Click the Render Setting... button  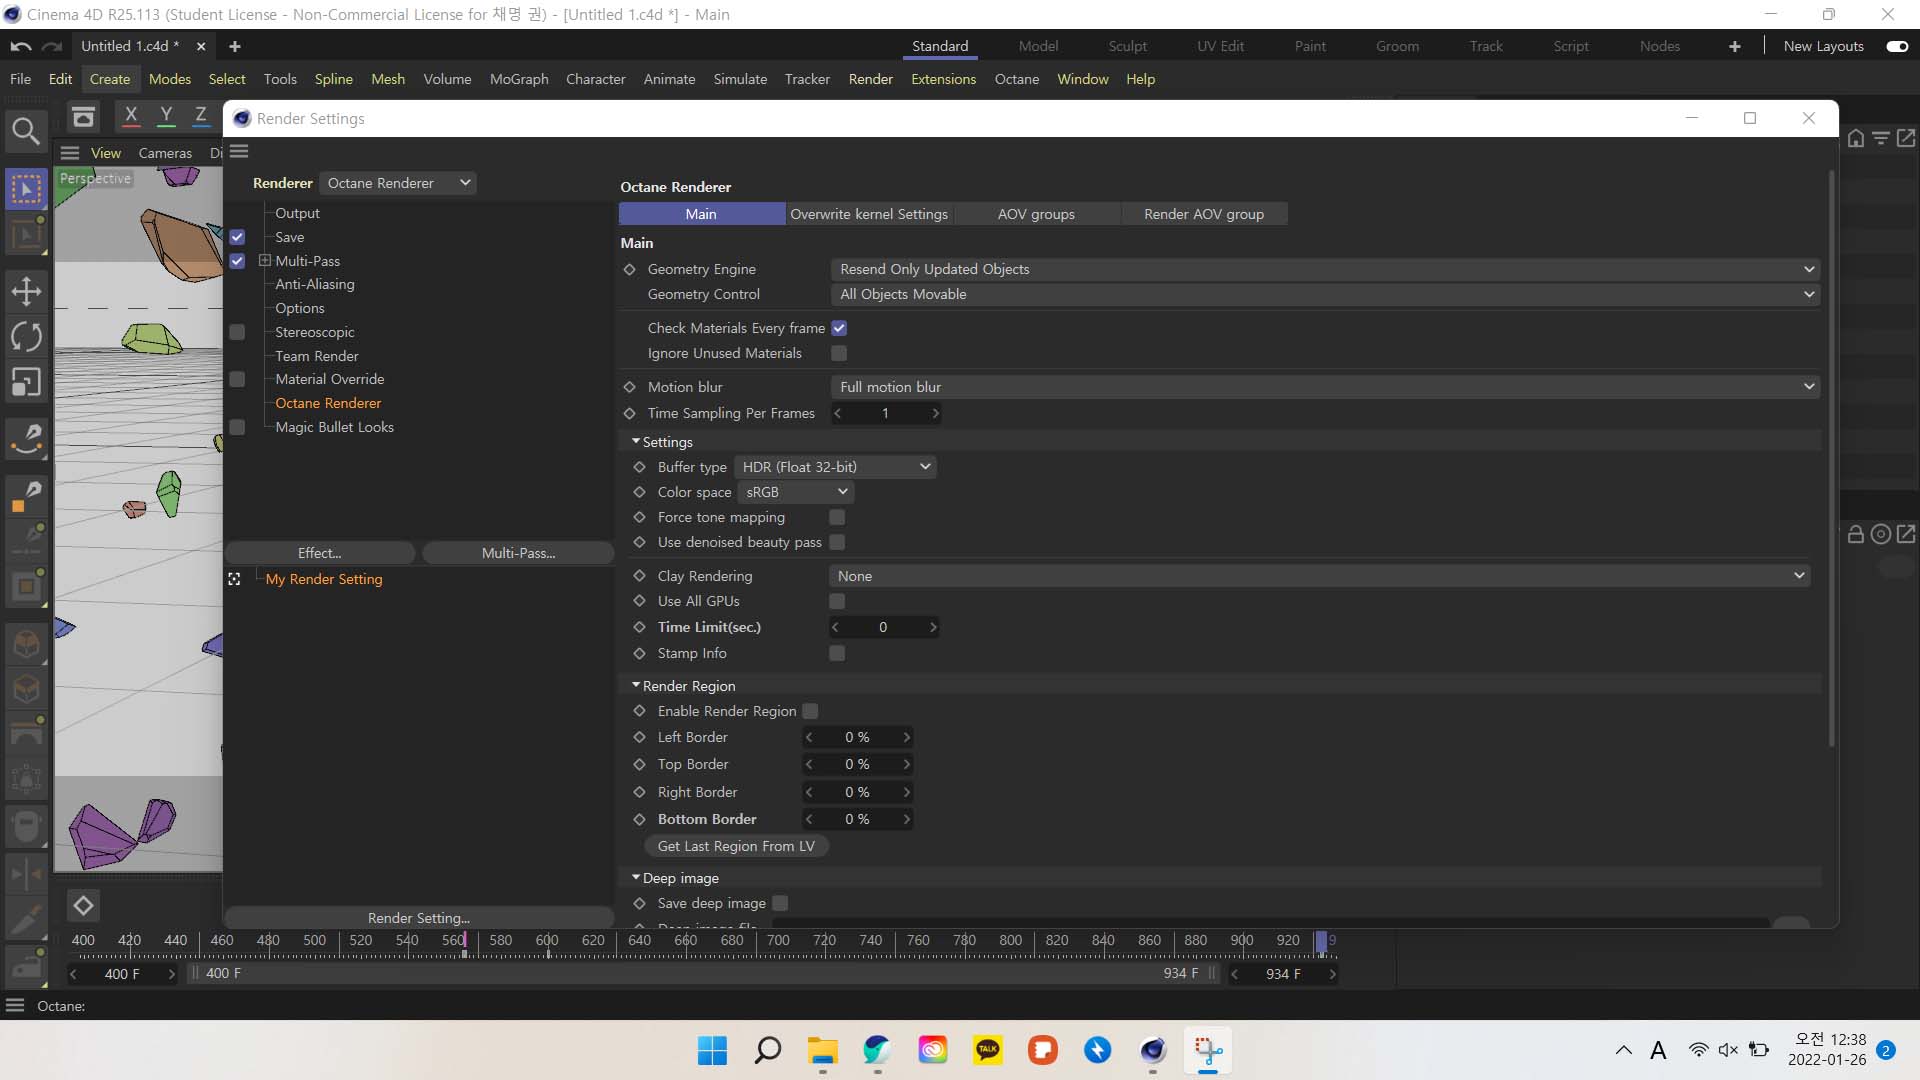(419, 918)
